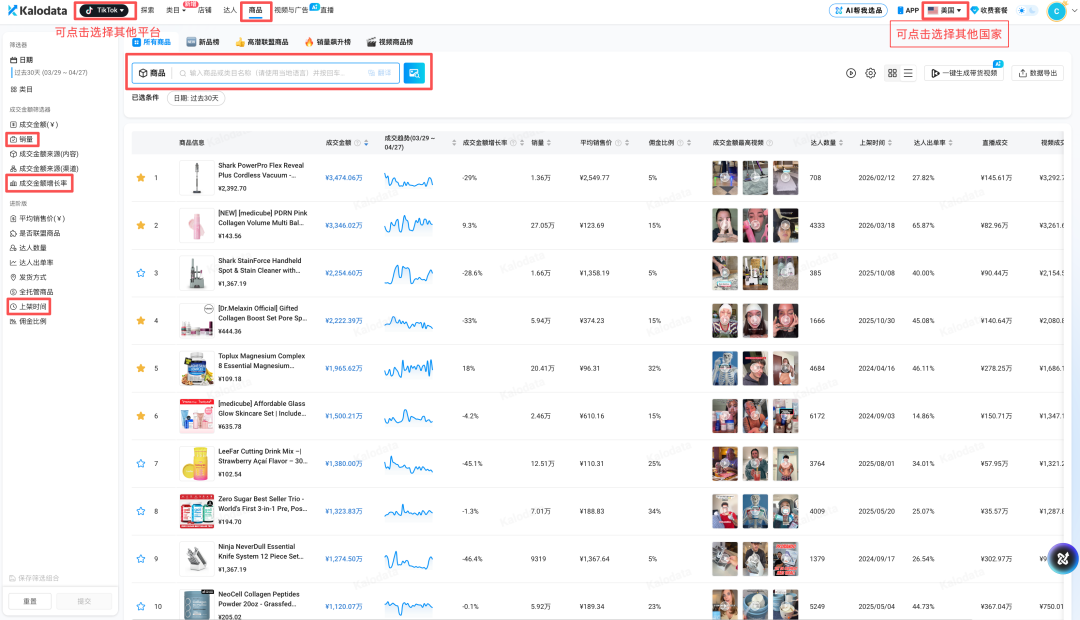The width and height of the screenshot is (1080, 620).
Task: Open the 日期 filter in the sidebar
Action: coord(21,60)
